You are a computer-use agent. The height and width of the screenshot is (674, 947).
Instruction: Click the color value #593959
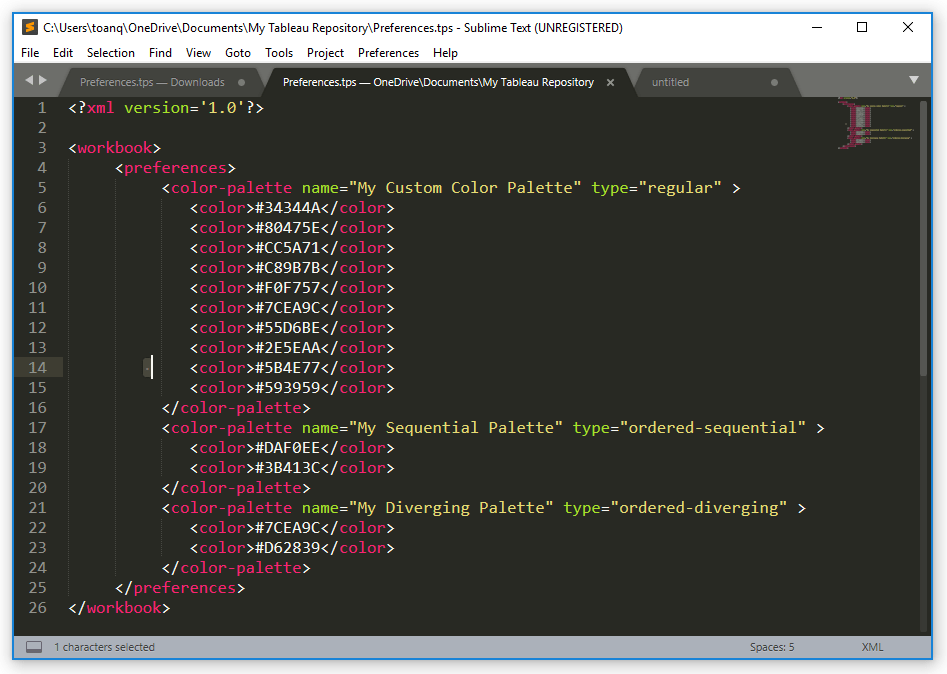287,387
